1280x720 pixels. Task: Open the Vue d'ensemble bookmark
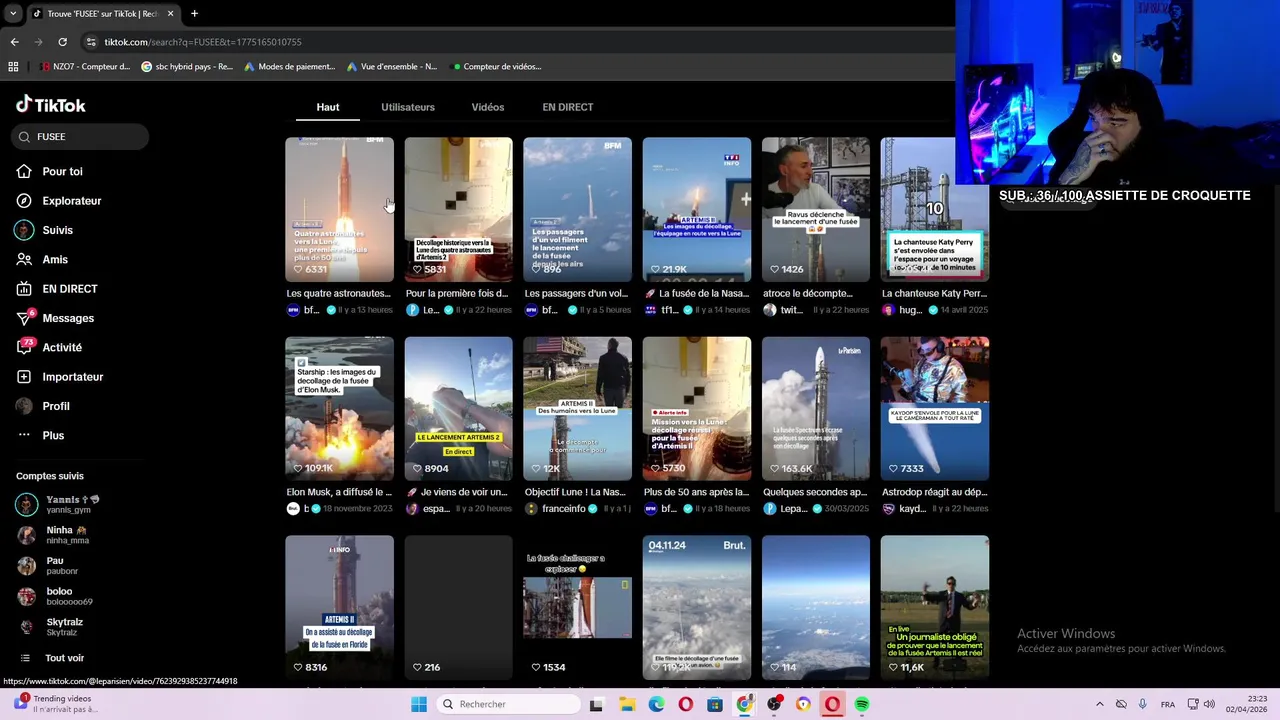392,67
